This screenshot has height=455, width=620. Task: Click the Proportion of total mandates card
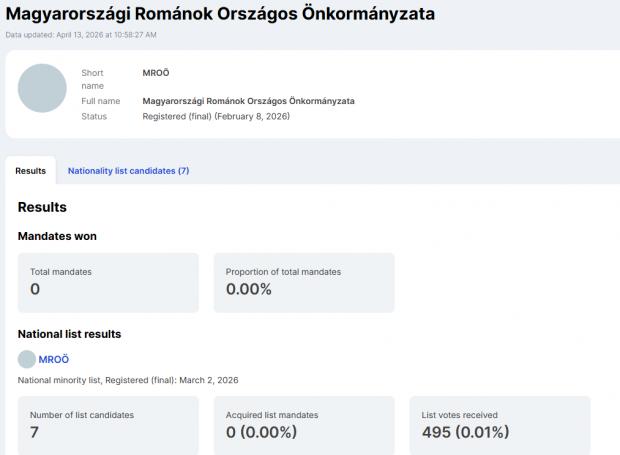click(x=304, y=282)
